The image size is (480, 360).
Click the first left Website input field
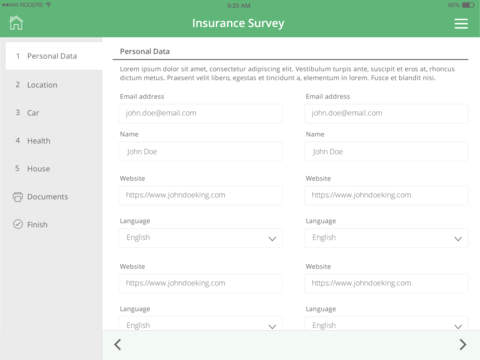pyautogui.click(x=200, y=195)
